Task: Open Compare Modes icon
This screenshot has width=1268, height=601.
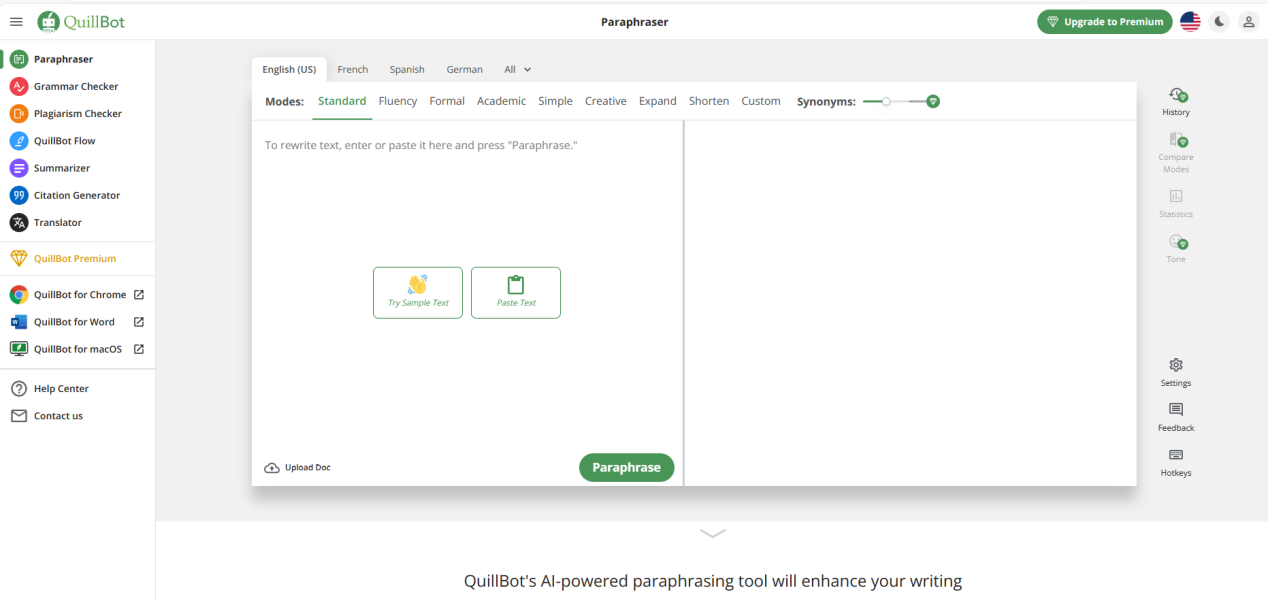Action: point(1177,140)
